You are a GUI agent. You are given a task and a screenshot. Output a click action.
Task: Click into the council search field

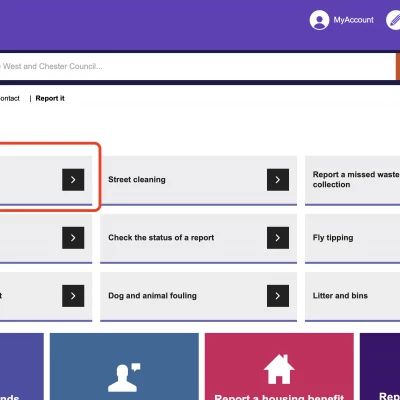coord(197,66)
